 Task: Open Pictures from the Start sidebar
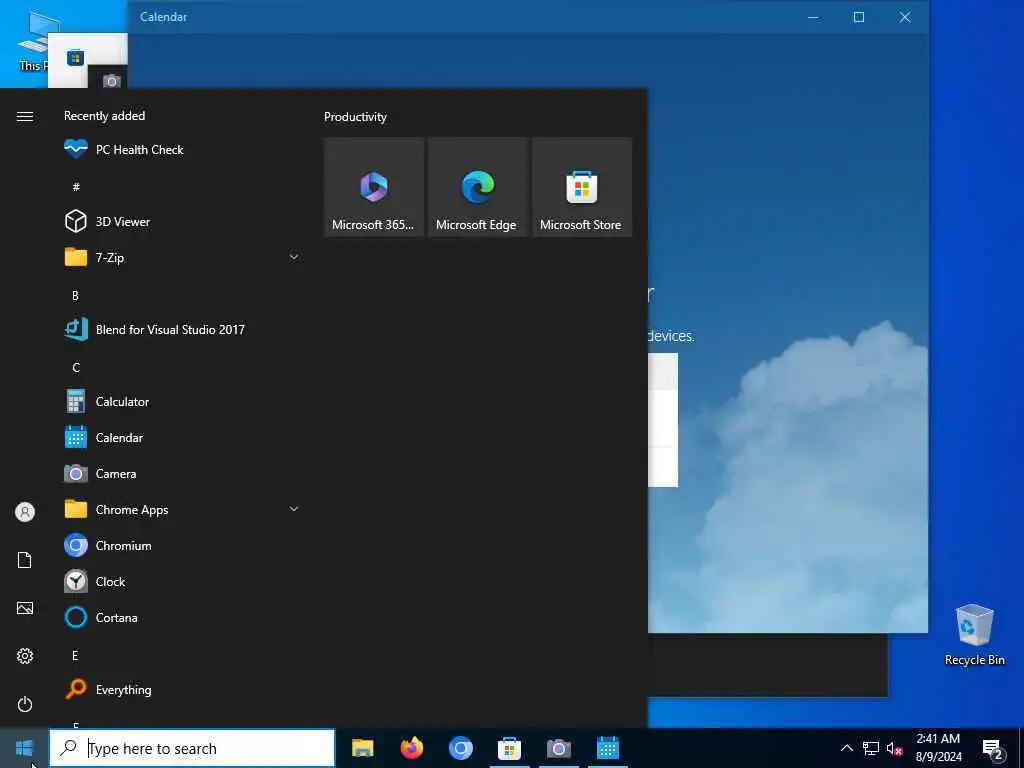point(25,608)
